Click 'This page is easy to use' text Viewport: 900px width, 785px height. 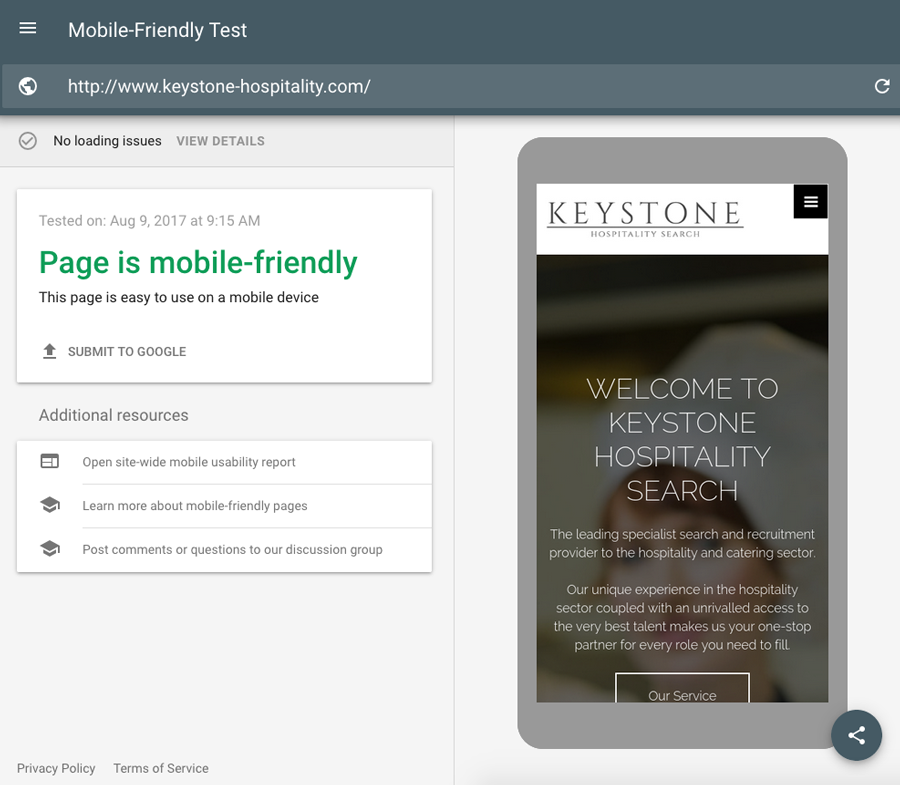[179, 297]
